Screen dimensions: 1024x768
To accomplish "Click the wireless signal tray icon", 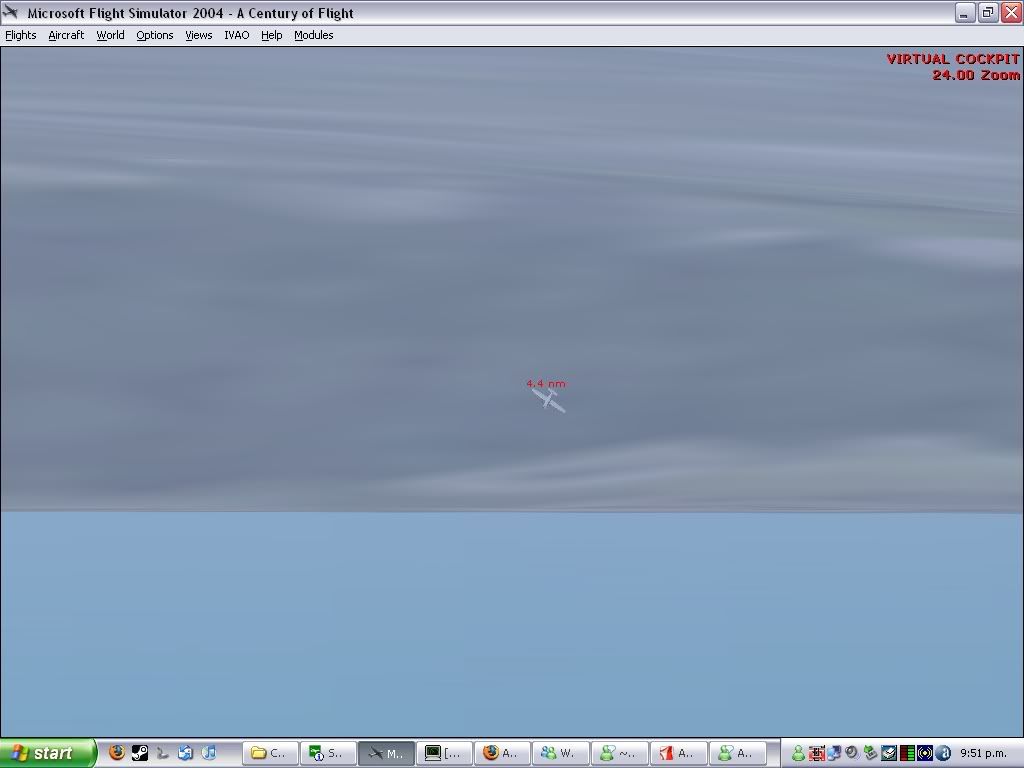I will coord(925,753).
